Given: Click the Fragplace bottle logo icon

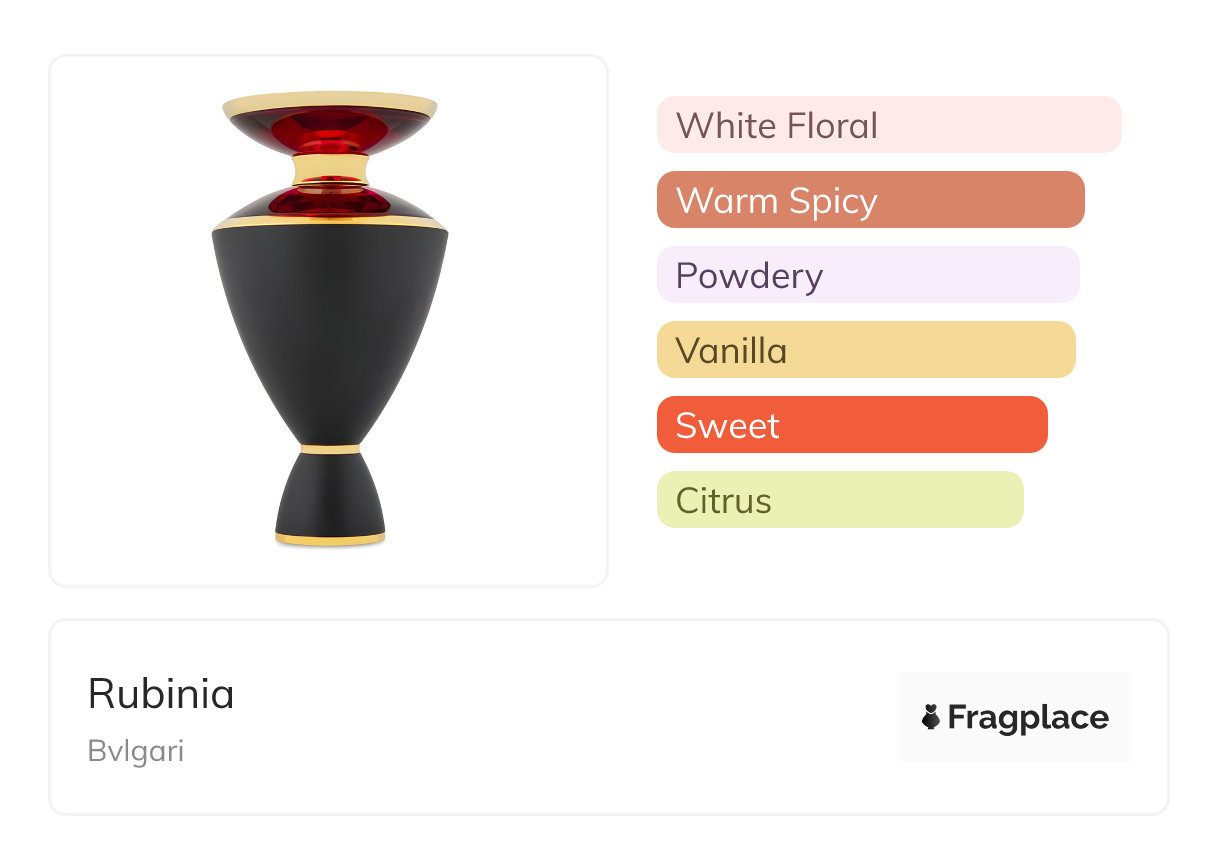Looking at the screenshot, I should (931, 717).
